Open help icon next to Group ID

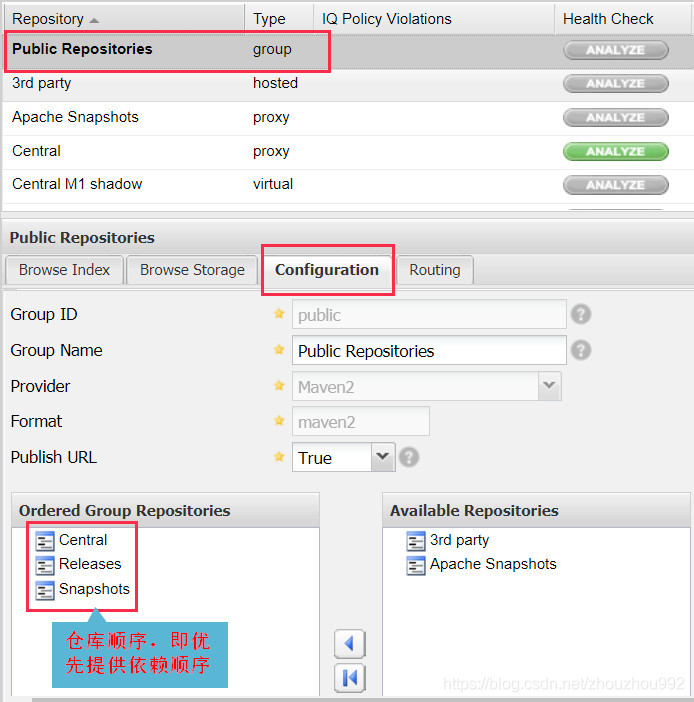pos(581,314)
